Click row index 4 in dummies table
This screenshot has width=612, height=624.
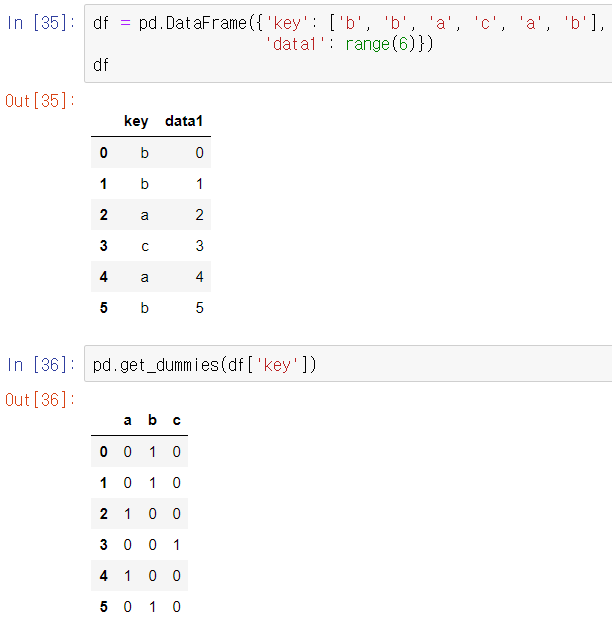(x=103, y=575)
